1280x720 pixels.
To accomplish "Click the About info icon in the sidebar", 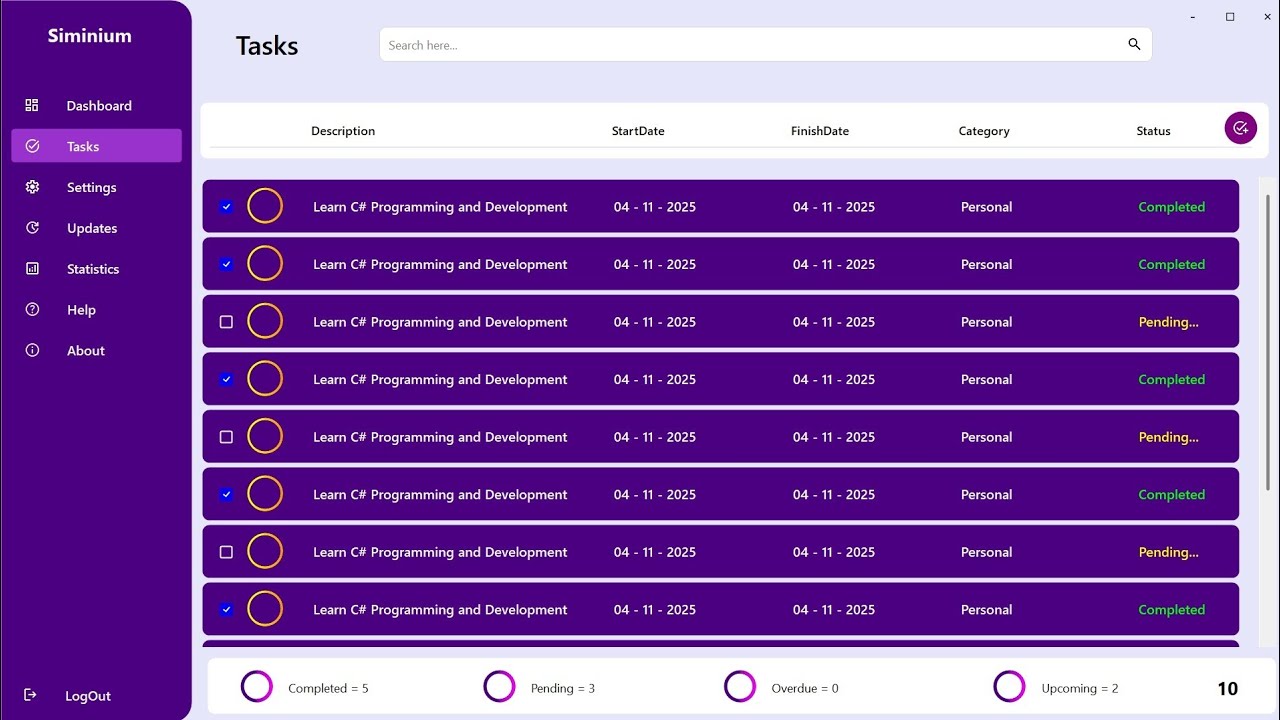I will tap(32, 351).
